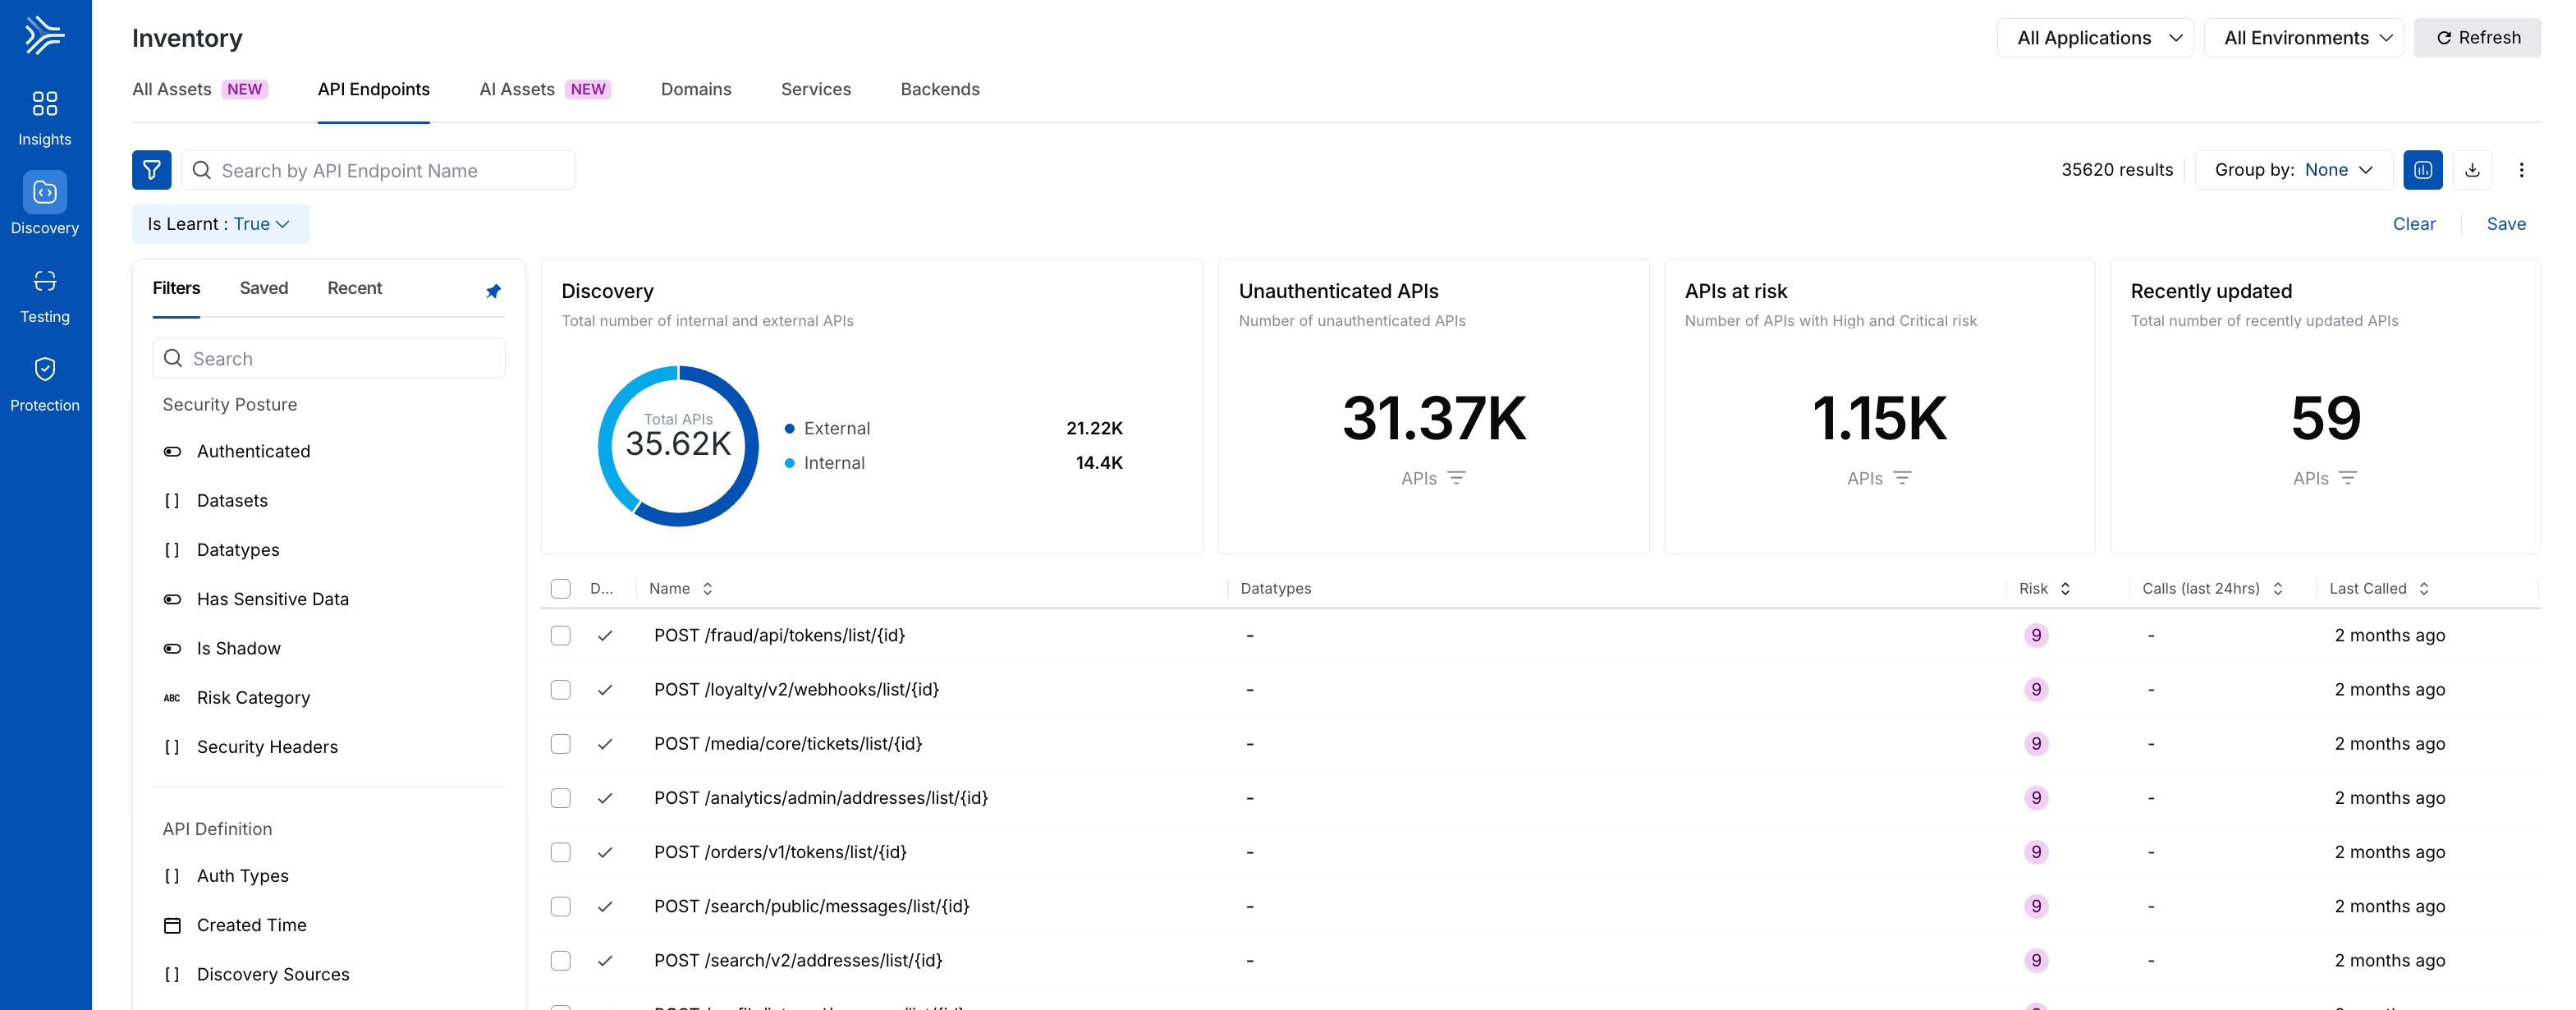Viewport: 2576px width, 1010px height.
Task: Open the Group by None dropdown
Action: pos(2294,170)
